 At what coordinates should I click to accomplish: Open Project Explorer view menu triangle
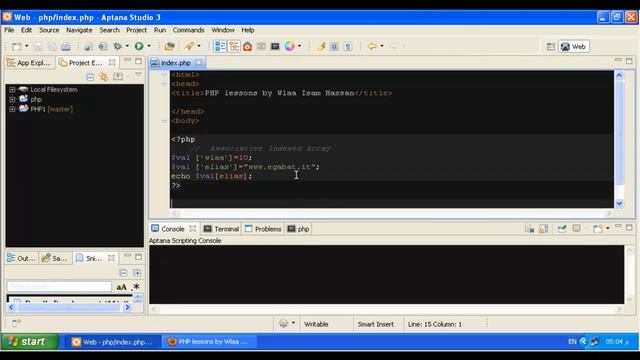click(x=138, y=75)
